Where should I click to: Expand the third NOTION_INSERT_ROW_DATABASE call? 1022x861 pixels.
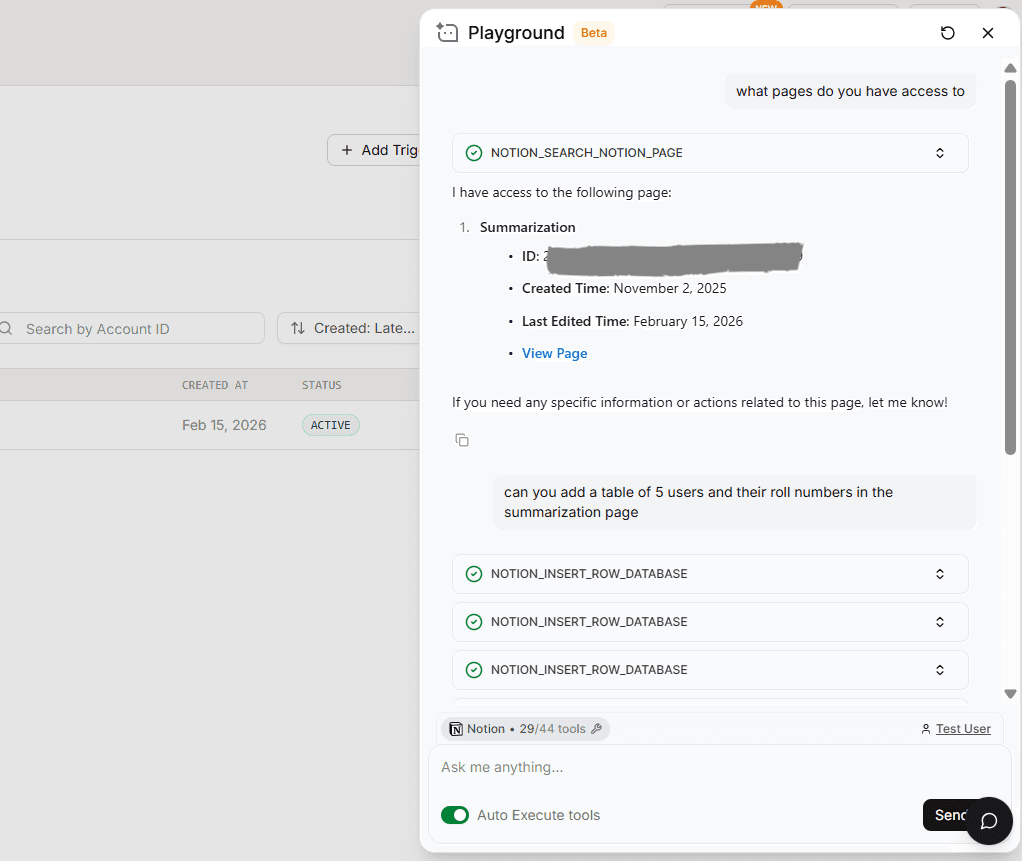point(940,670)
